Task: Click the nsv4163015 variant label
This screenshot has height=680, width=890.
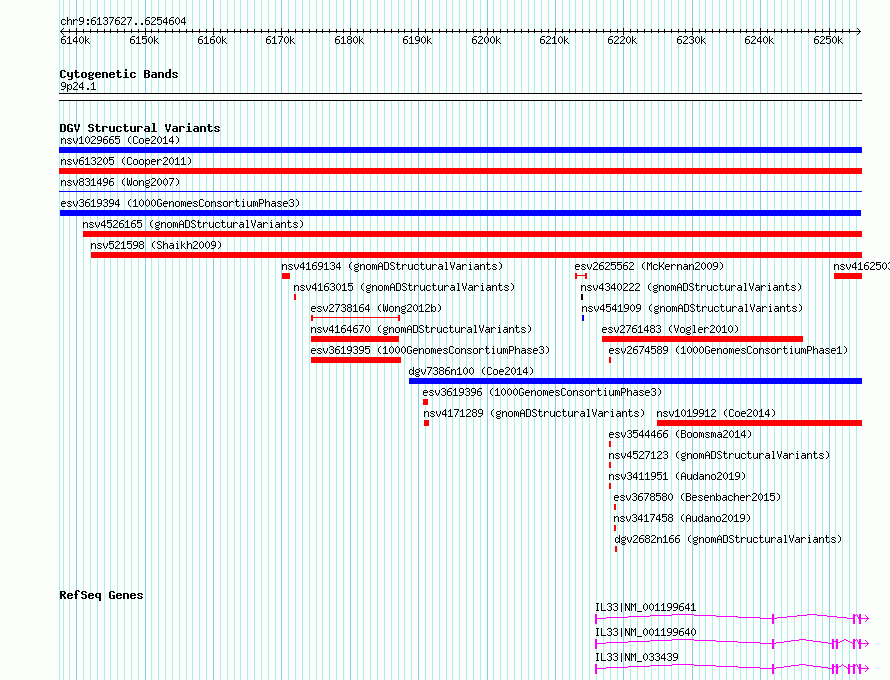Action: 404,287
